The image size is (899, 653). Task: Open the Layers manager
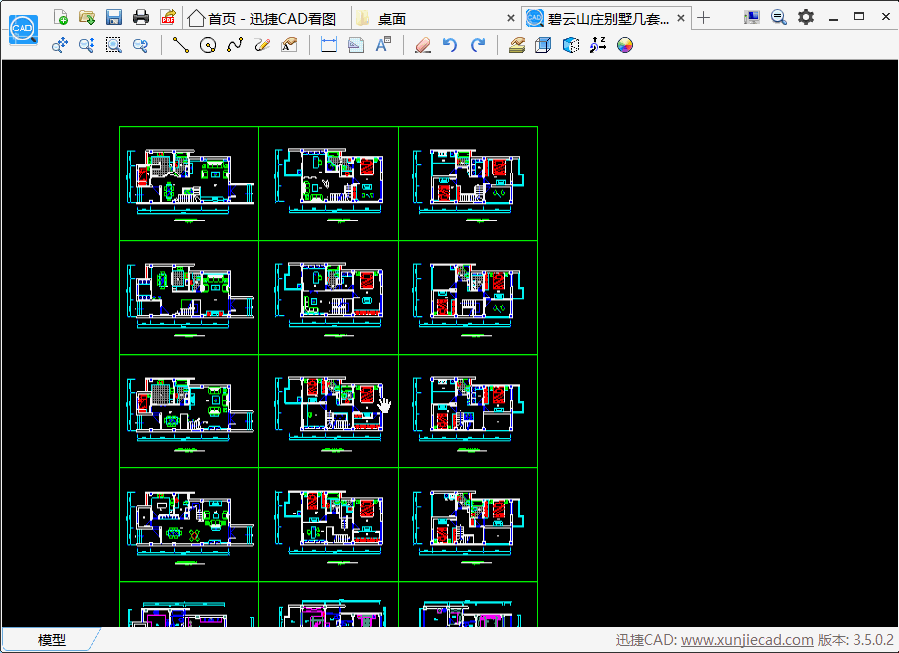[517, 45]
